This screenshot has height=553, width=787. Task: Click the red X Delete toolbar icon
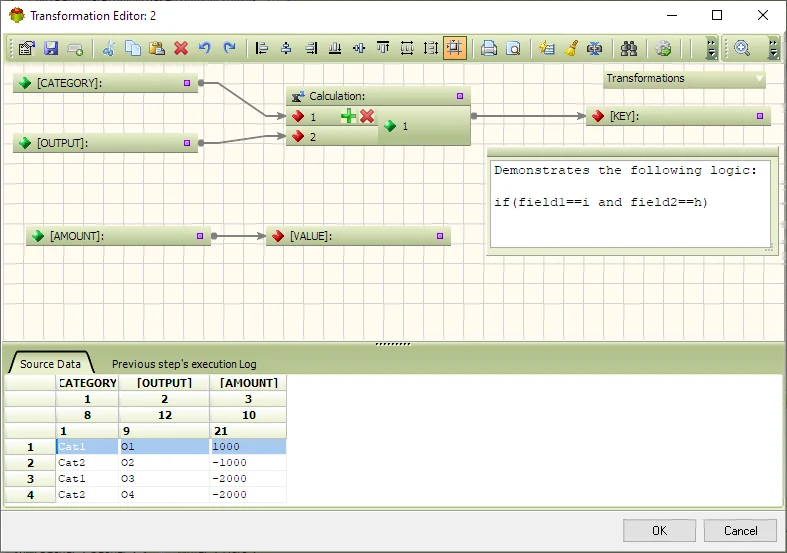[181, 48]
